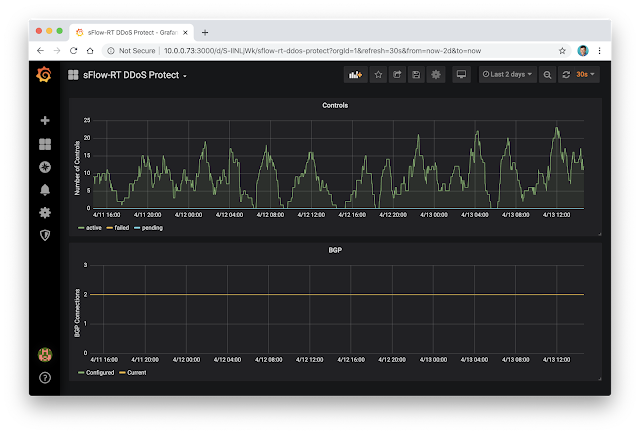This screenshot has width=640, height=434.
Task: Click the browser Back arrow
Action: click(40, 51)
